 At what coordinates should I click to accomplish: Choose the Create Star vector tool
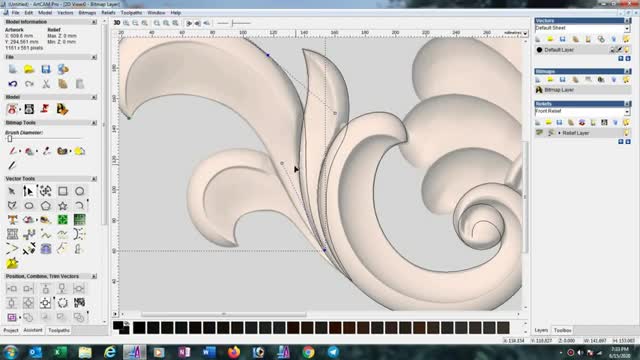(x=62, y=206)
